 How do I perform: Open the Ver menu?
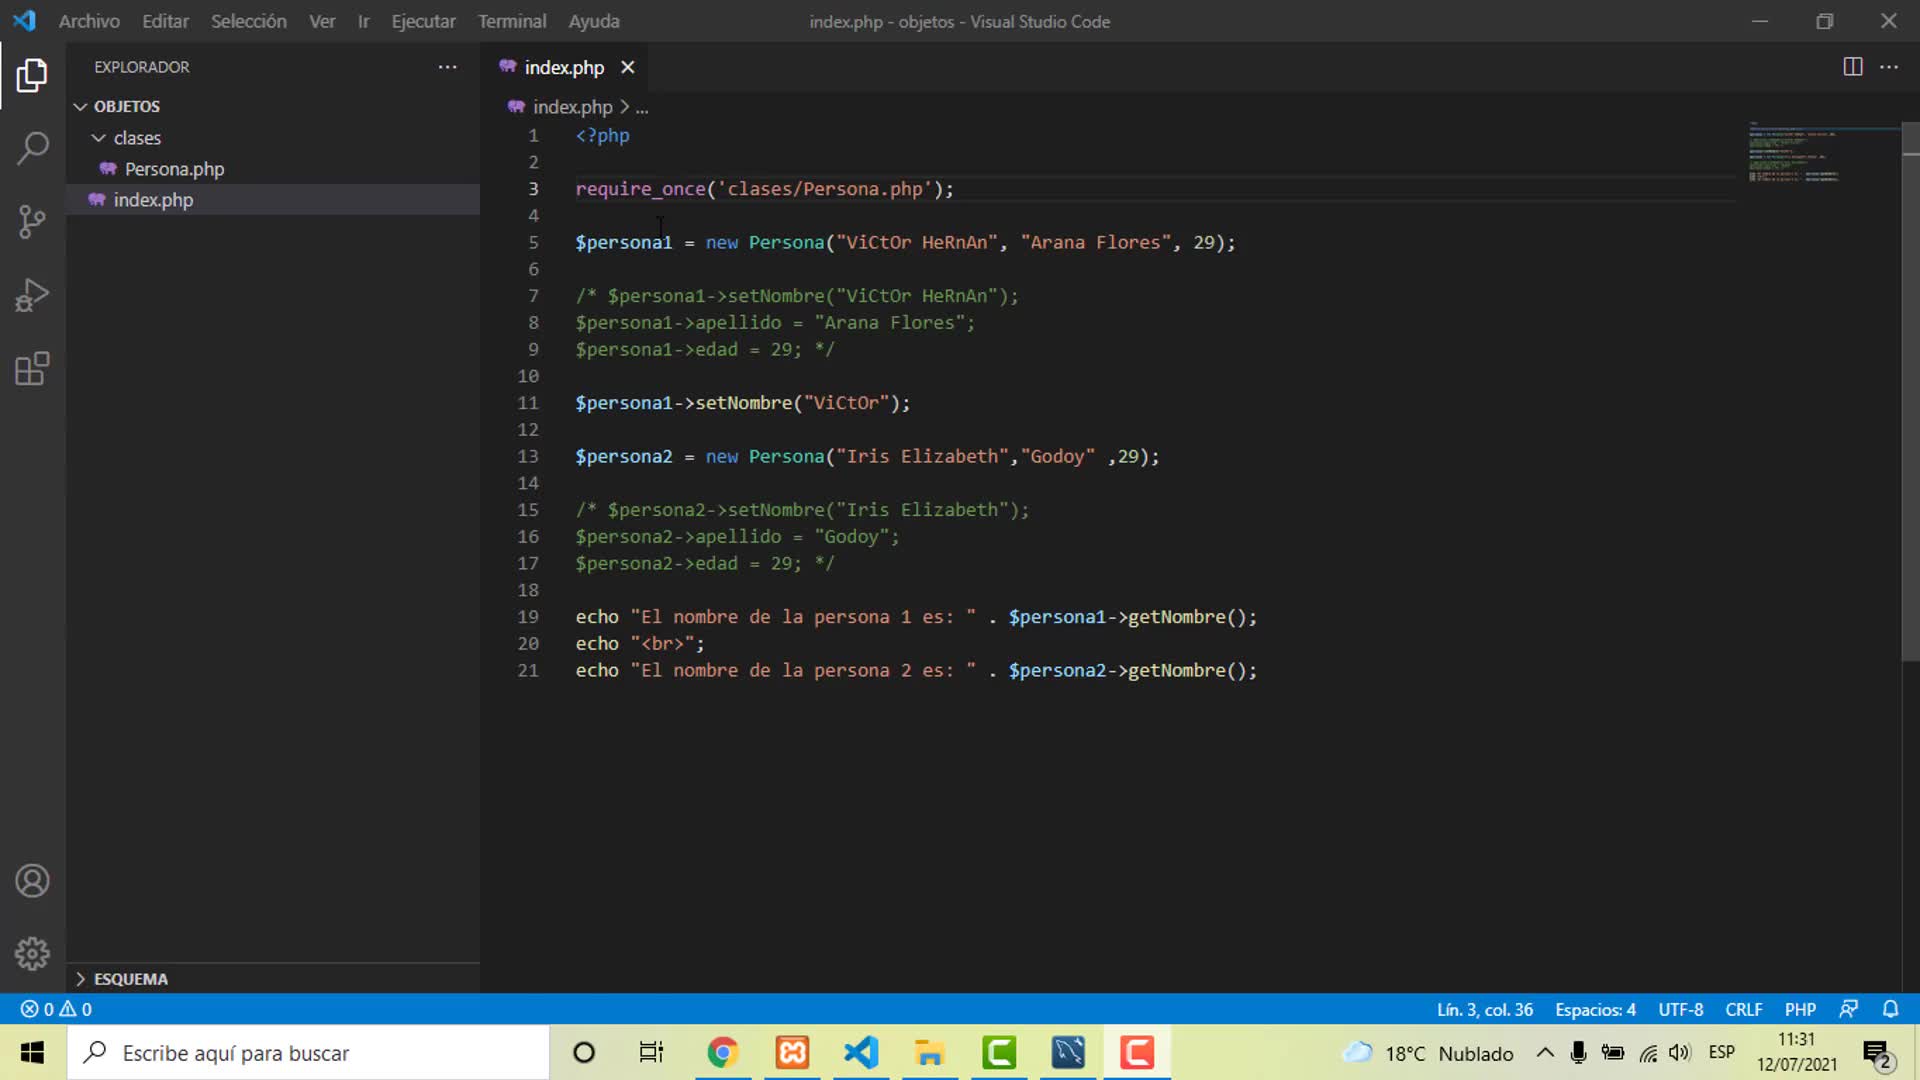tap(322, 21)
